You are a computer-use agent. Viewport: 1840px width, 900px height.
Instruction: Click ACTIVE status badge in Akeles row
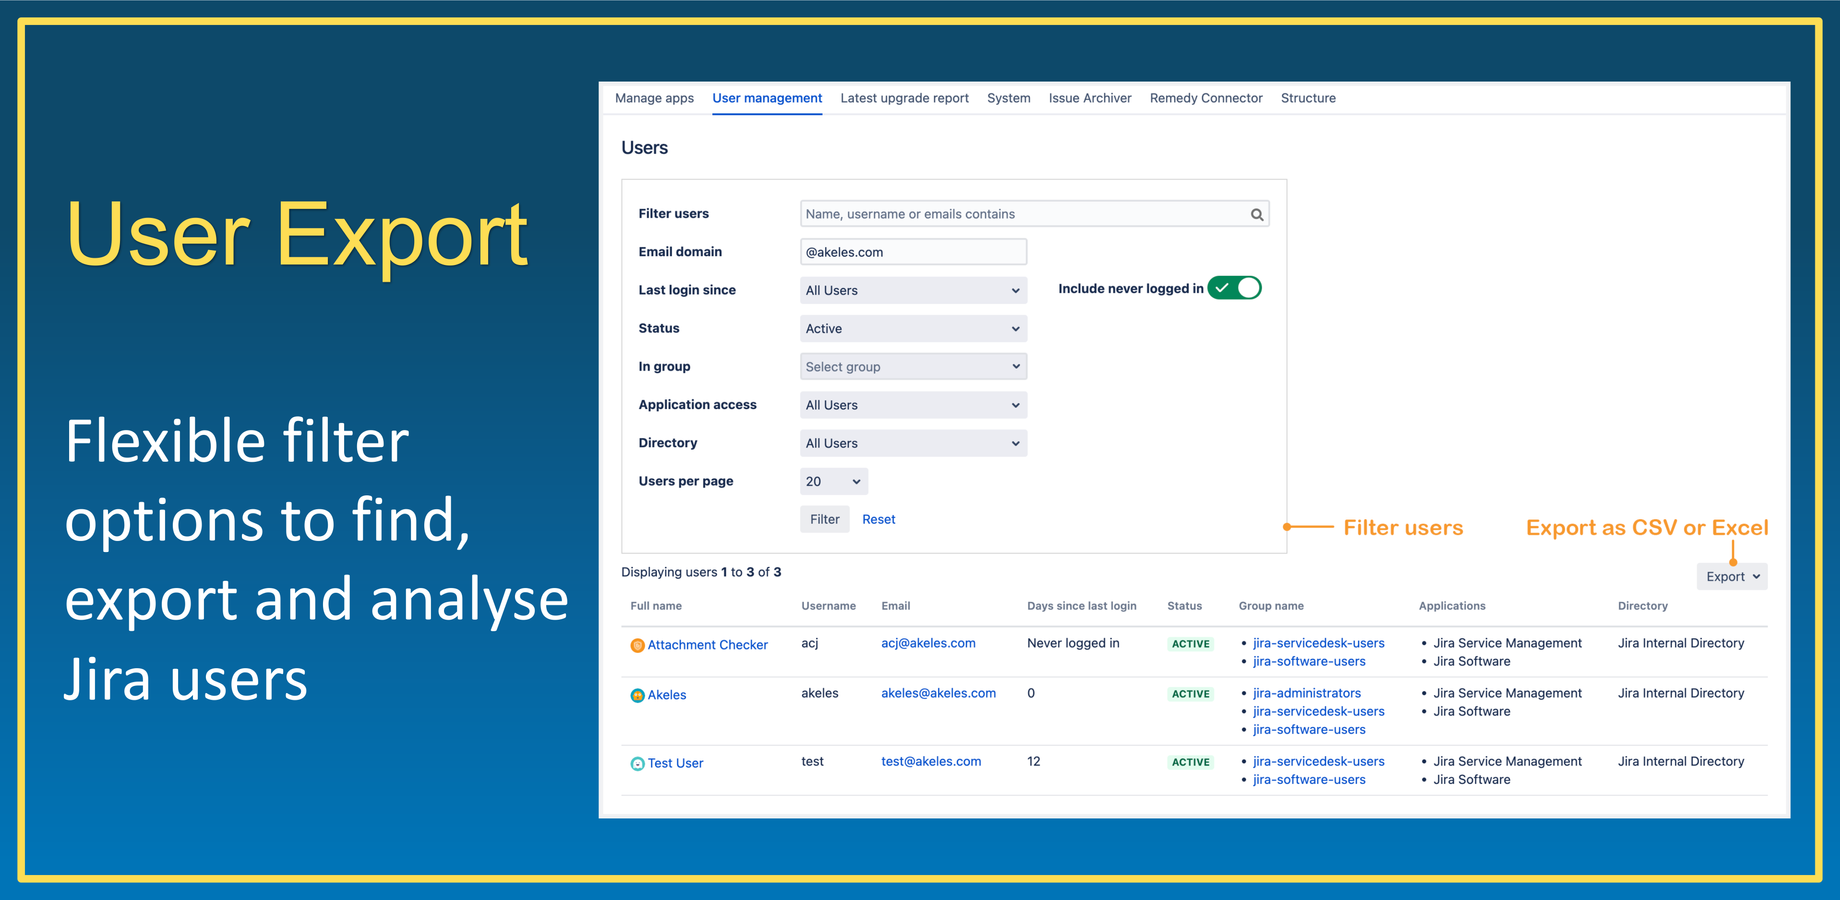tap(1190, 694)
